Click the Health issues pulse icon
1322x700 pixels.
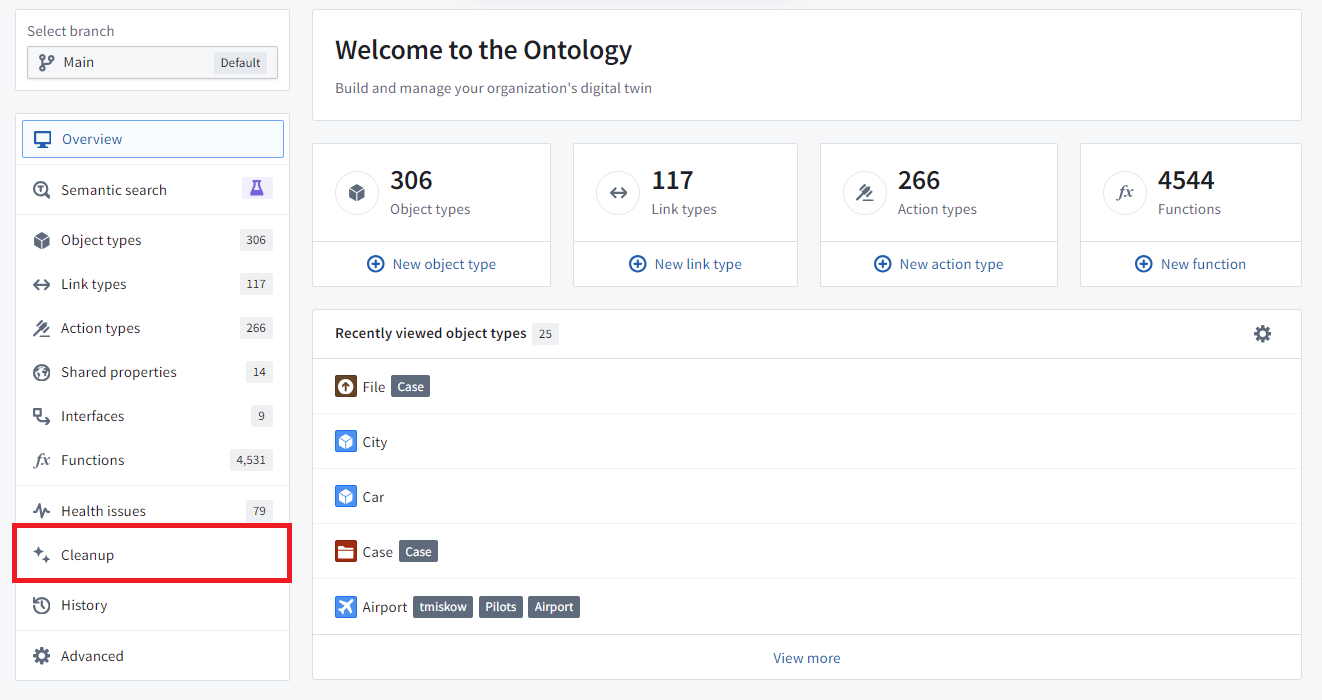41,511
